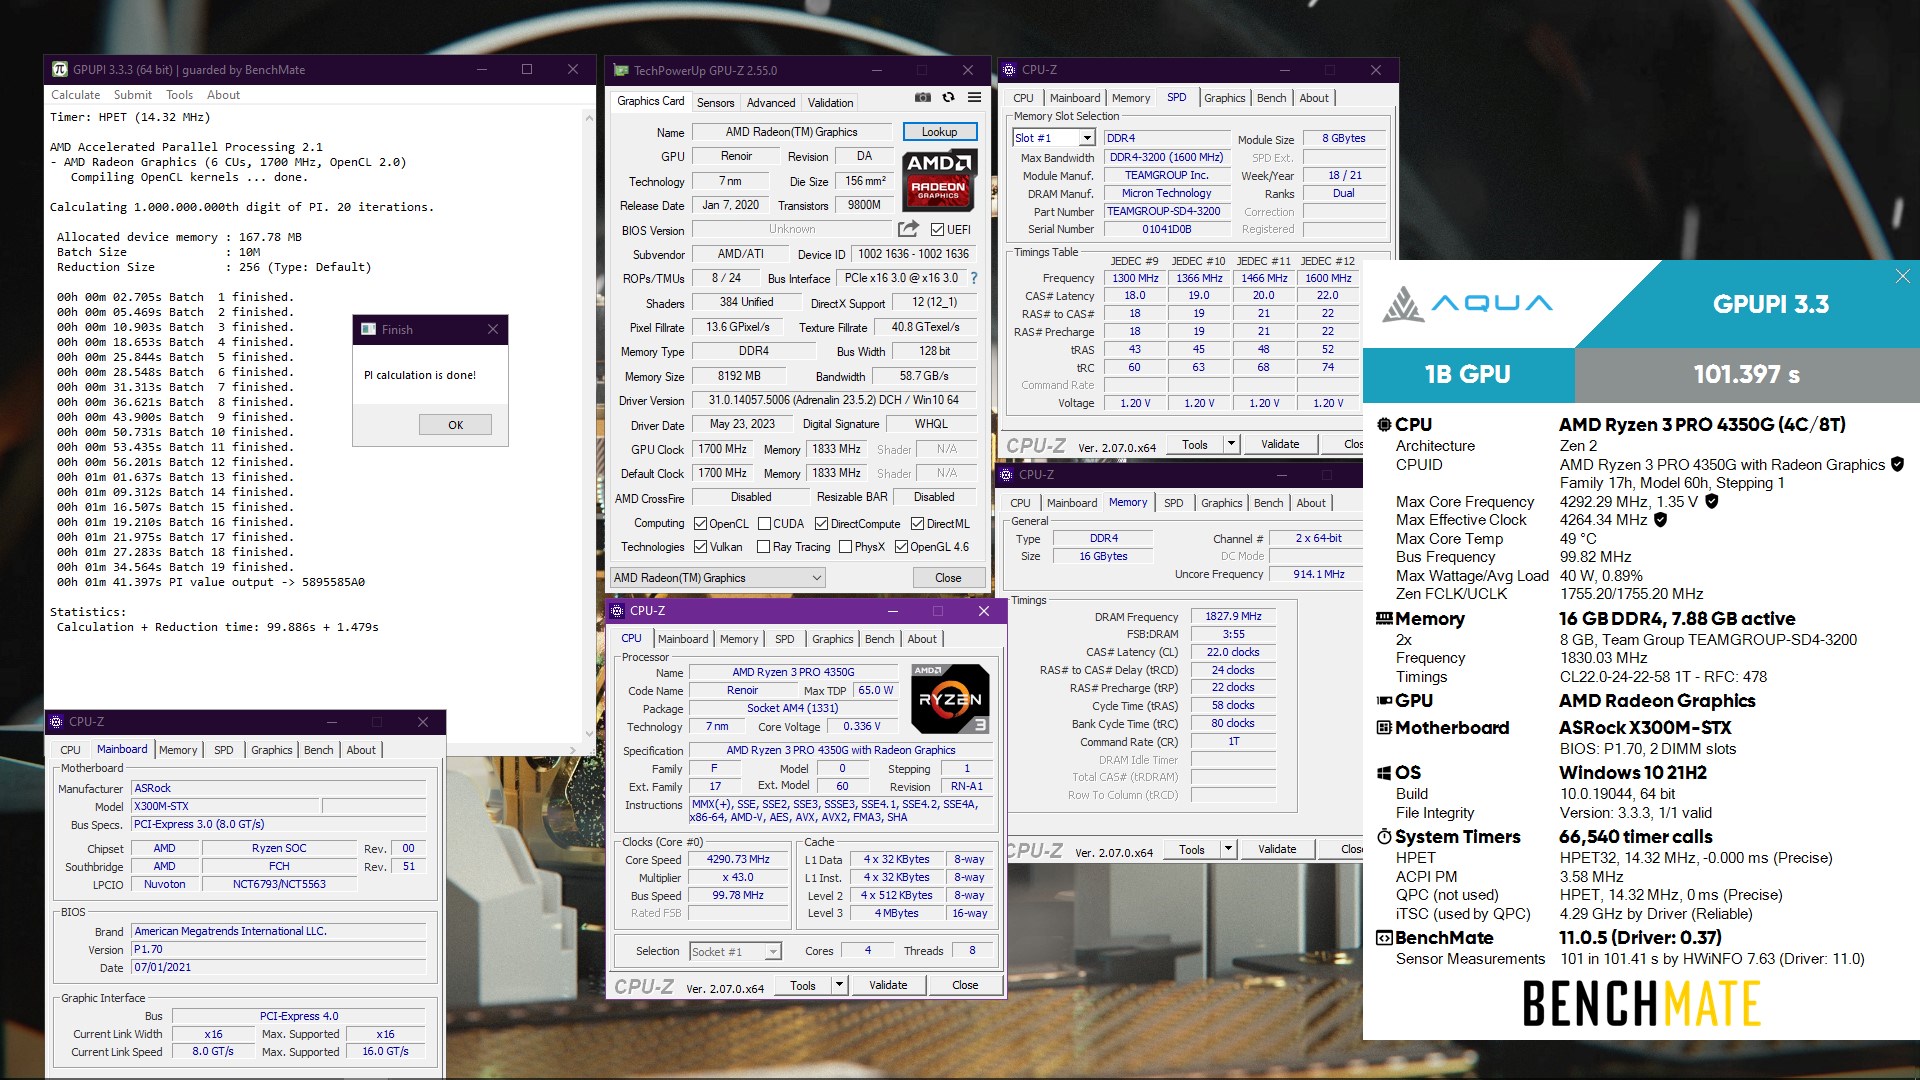The width and height of the screenshot is (1920, 1080).
Task: Open the GPU-Z hamburger menu
Action: point(974,98)
